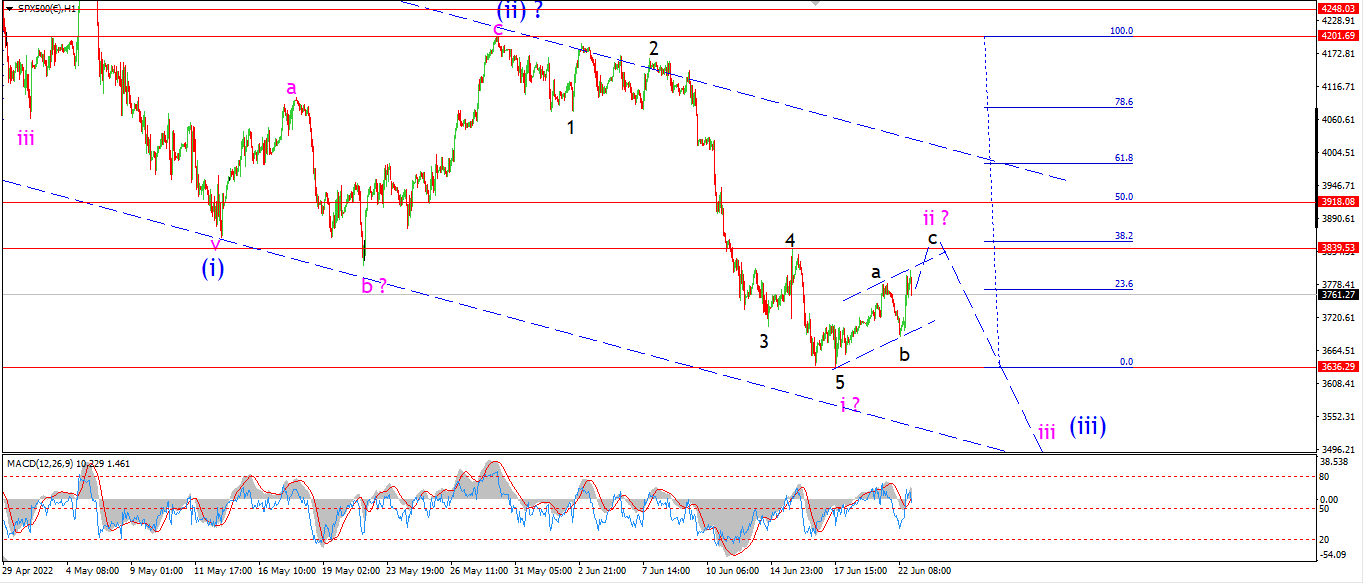1364x584 pixels.
Task: Select the 38.2 Fibonacci level label
Action: (1123, 236)
